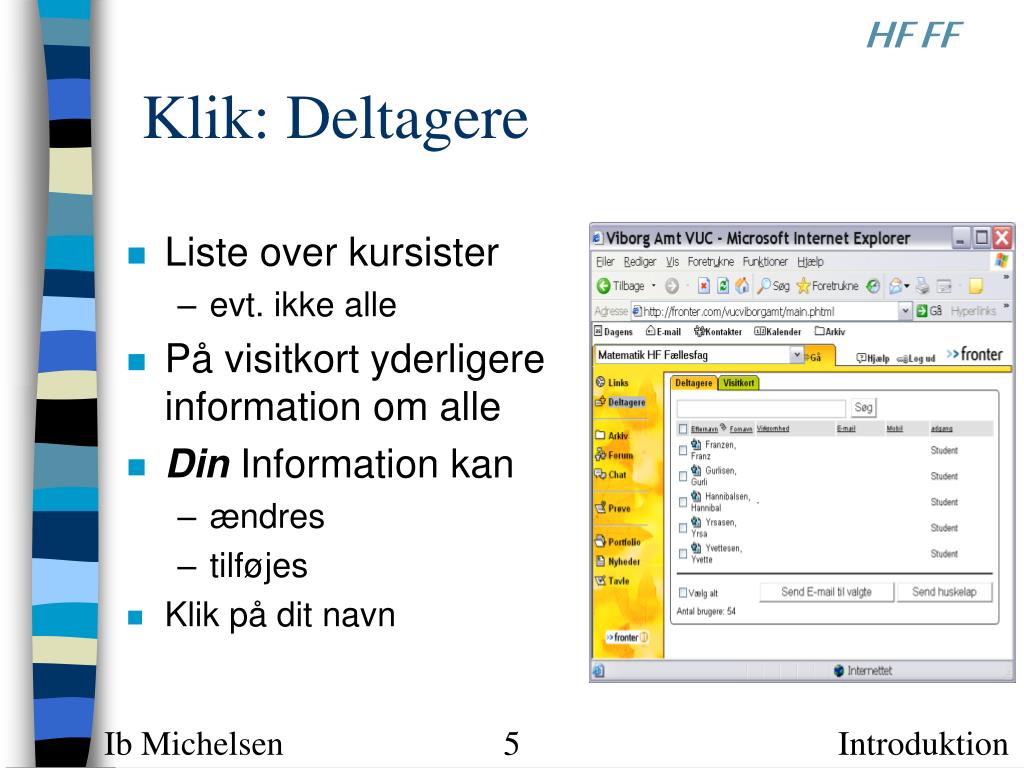1024x768 pixels.
Task: Tick the Vælg alt checkbox
Action: [682, 592]
